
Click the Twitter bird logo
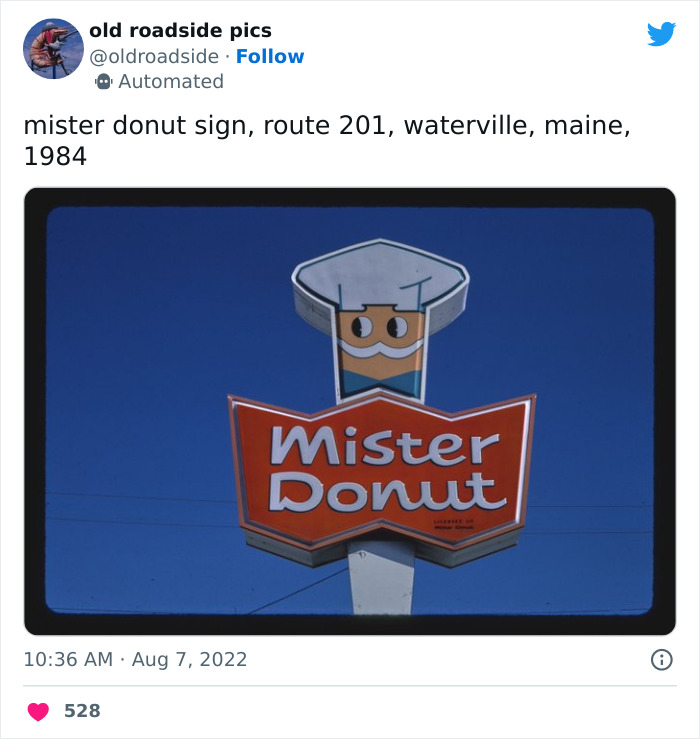[661, 35]
